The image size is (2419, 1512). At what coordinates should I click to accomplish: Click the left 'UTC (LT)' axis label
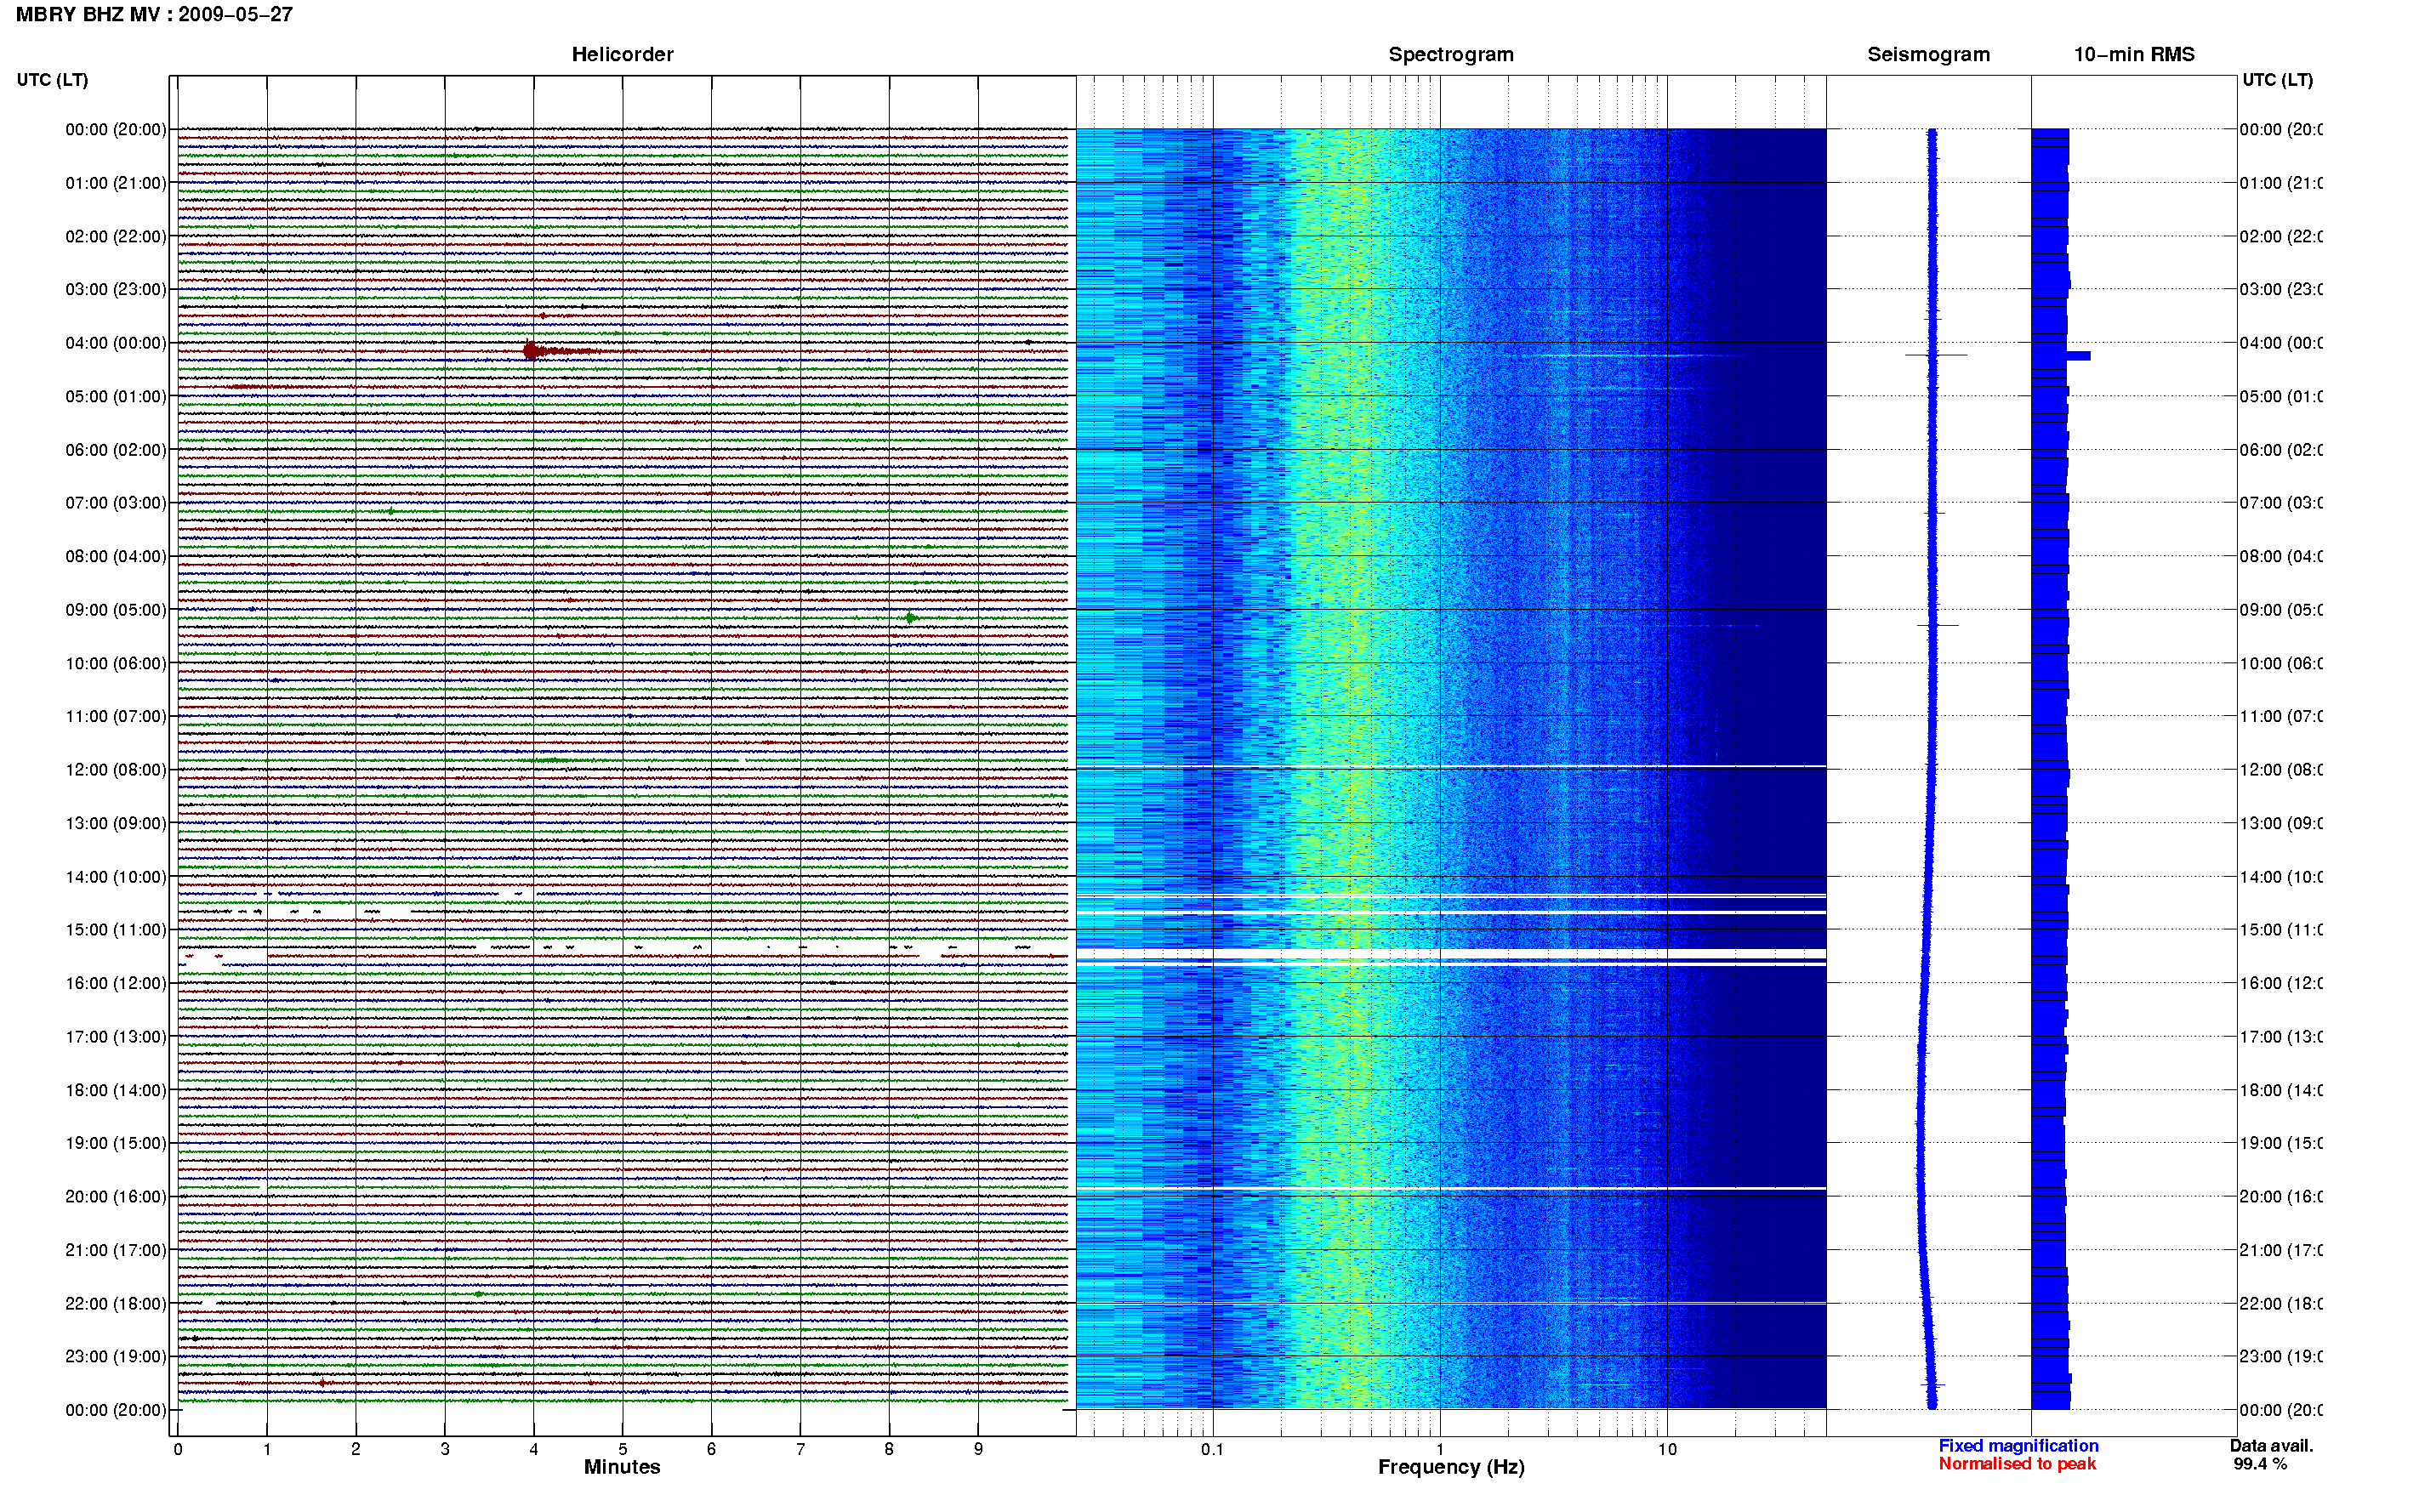52,80
